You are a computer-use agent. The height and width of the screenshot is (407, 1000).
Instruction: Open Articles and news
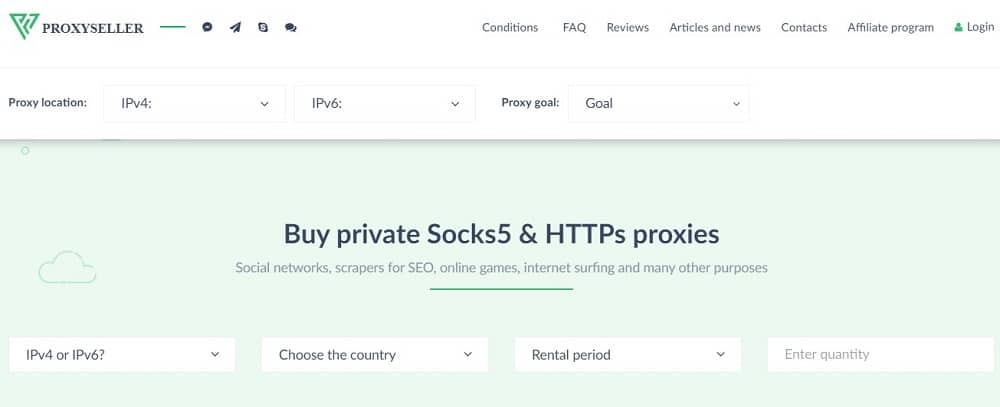(x=715, y=27)
